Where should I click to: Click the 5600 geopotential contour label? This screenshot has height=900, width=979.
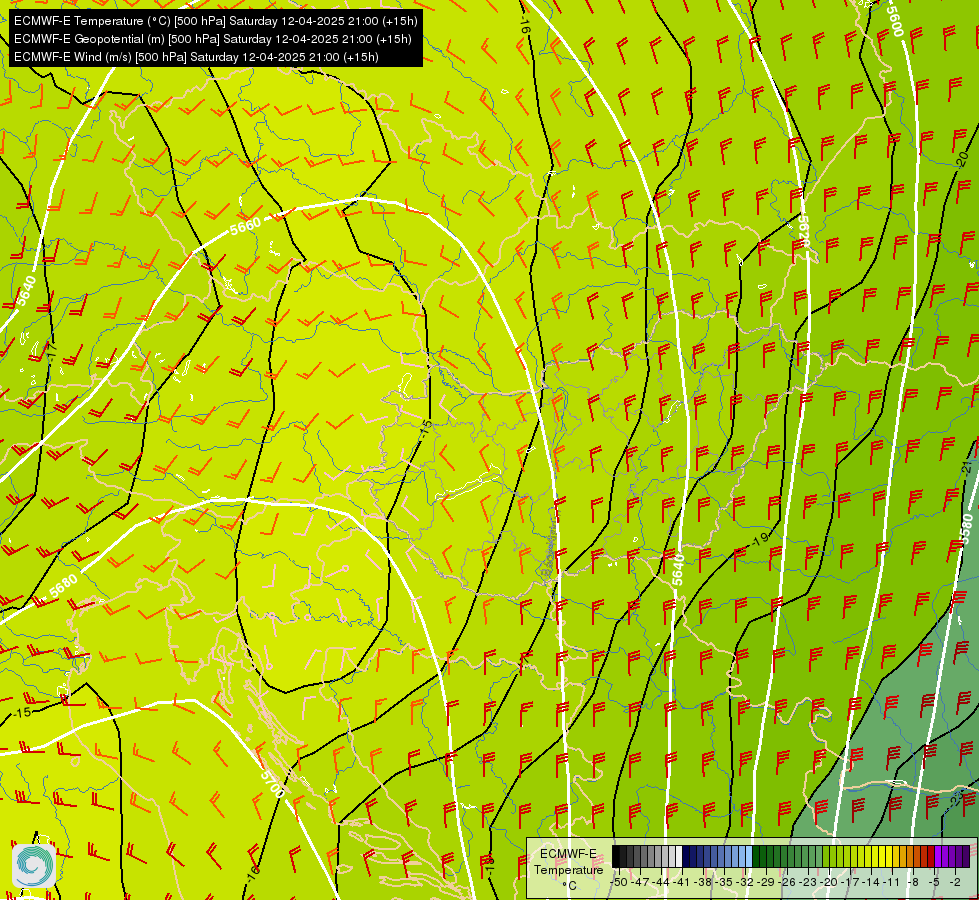[894, 21]
